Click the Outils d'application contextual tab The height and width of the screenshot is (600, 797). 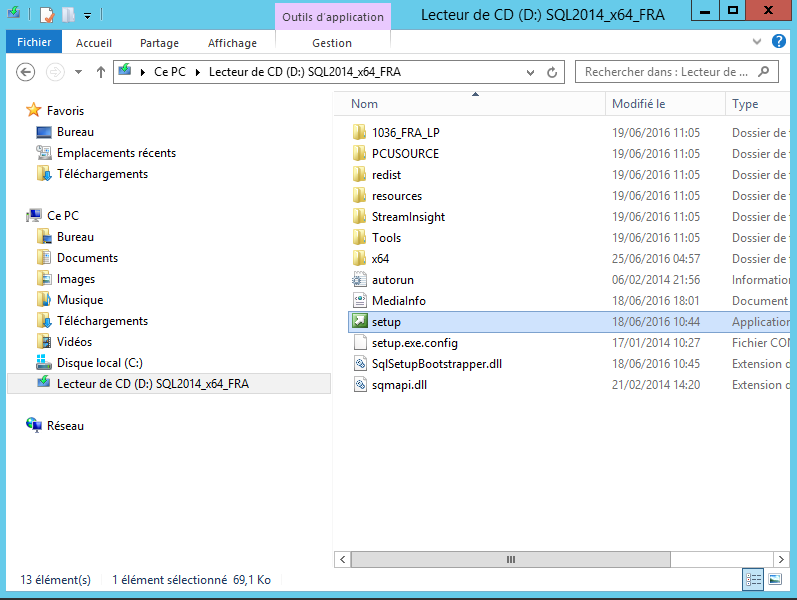333,17
